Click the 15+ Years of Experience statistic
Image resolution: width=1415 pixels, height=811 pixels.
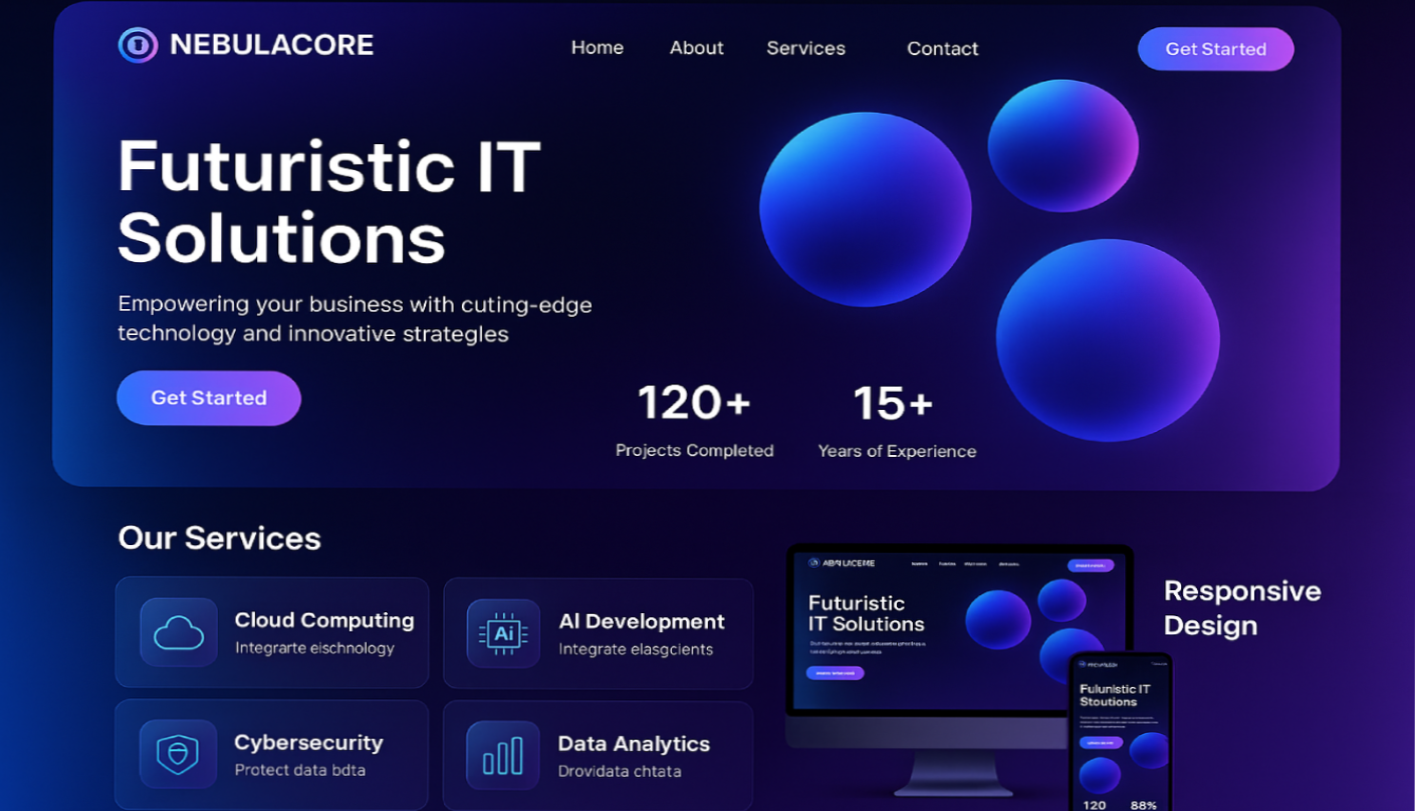click(x=896, y=420)
